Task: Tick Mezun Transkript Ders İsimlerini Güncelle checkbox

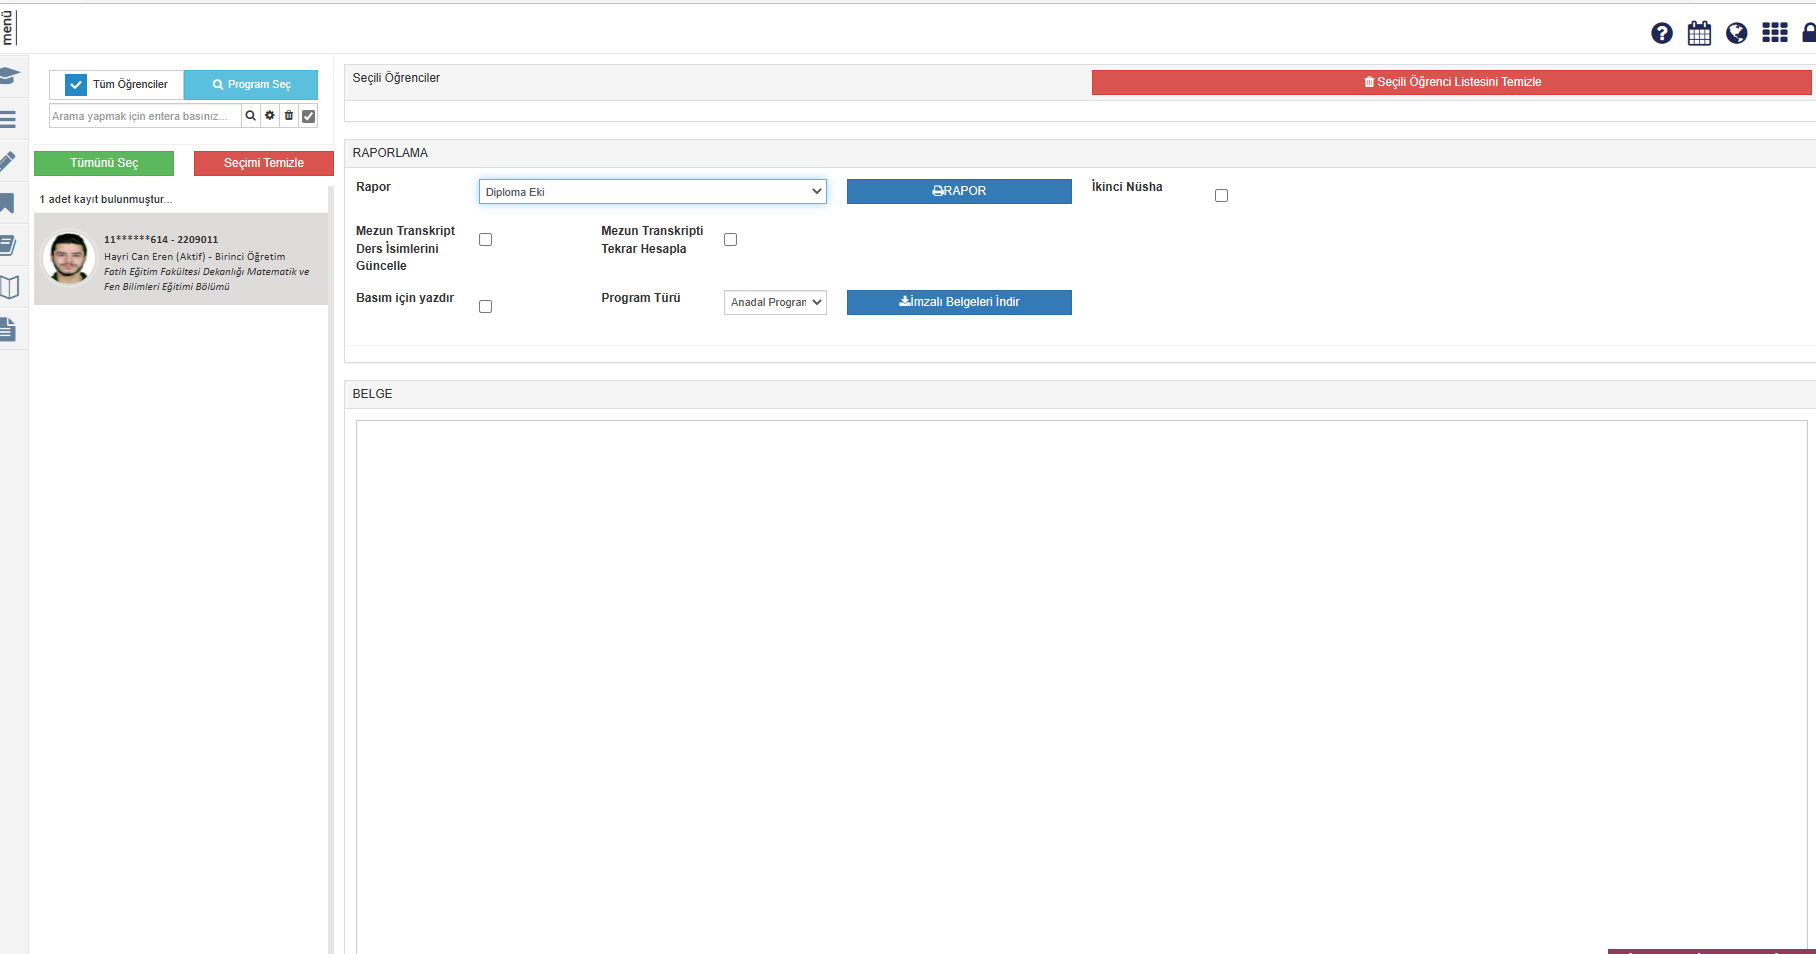Action: (485, 240)
